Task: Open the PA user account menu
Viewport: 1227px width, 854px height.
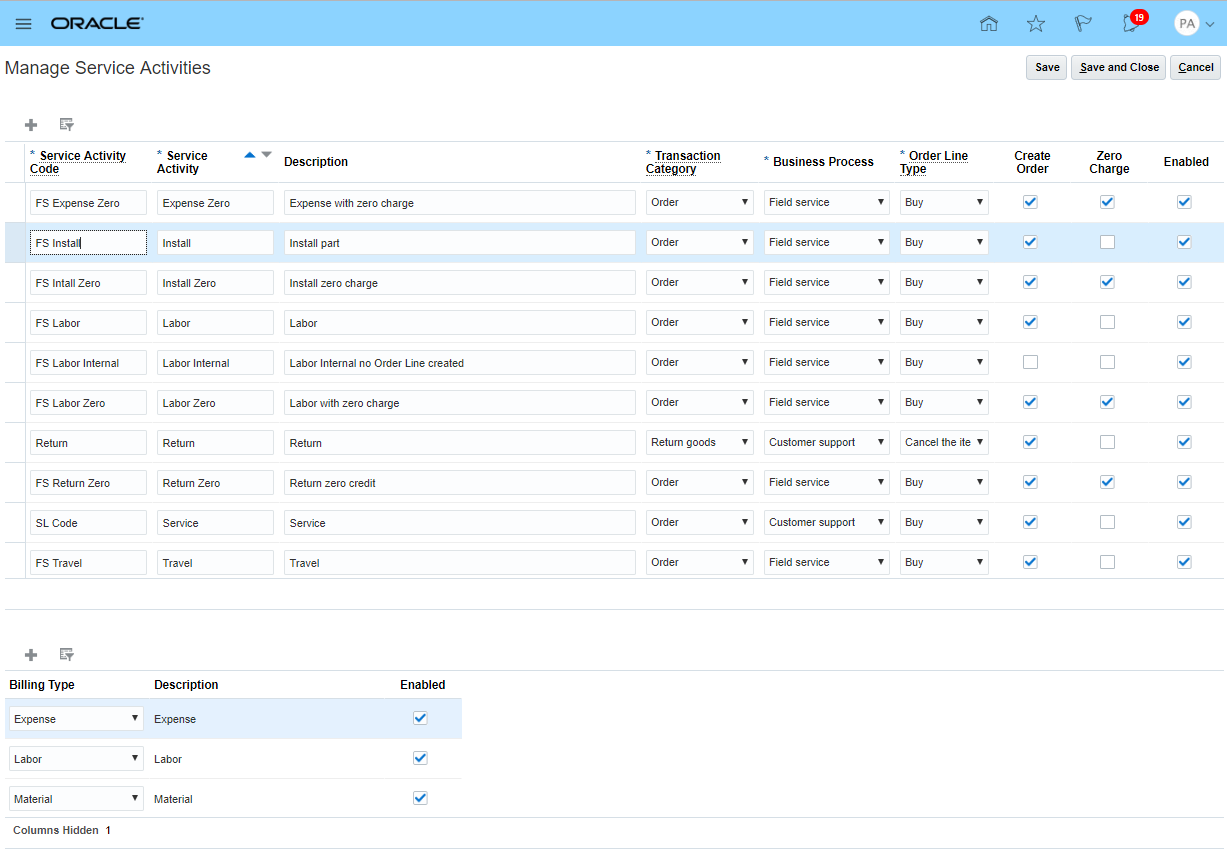Action: (x=1194, y=24)
